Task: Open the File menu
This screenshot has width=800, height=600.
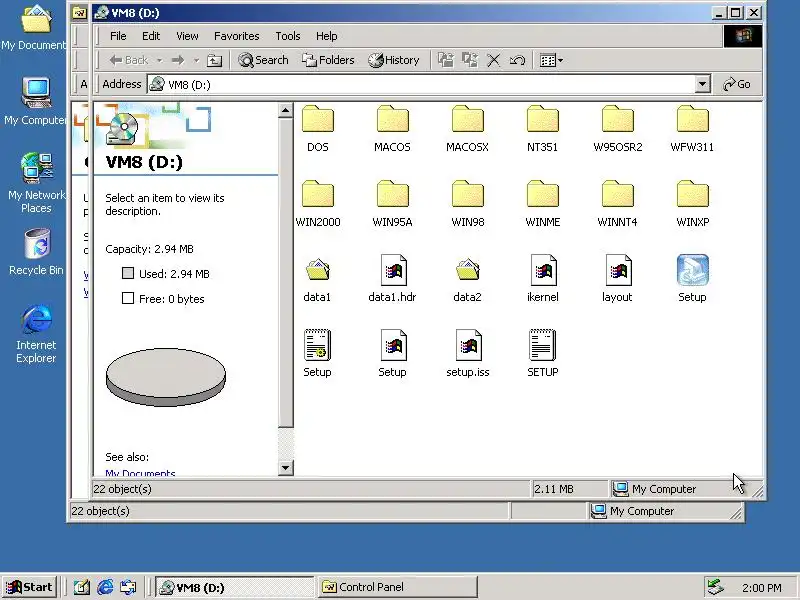Action: pos(118,36)
